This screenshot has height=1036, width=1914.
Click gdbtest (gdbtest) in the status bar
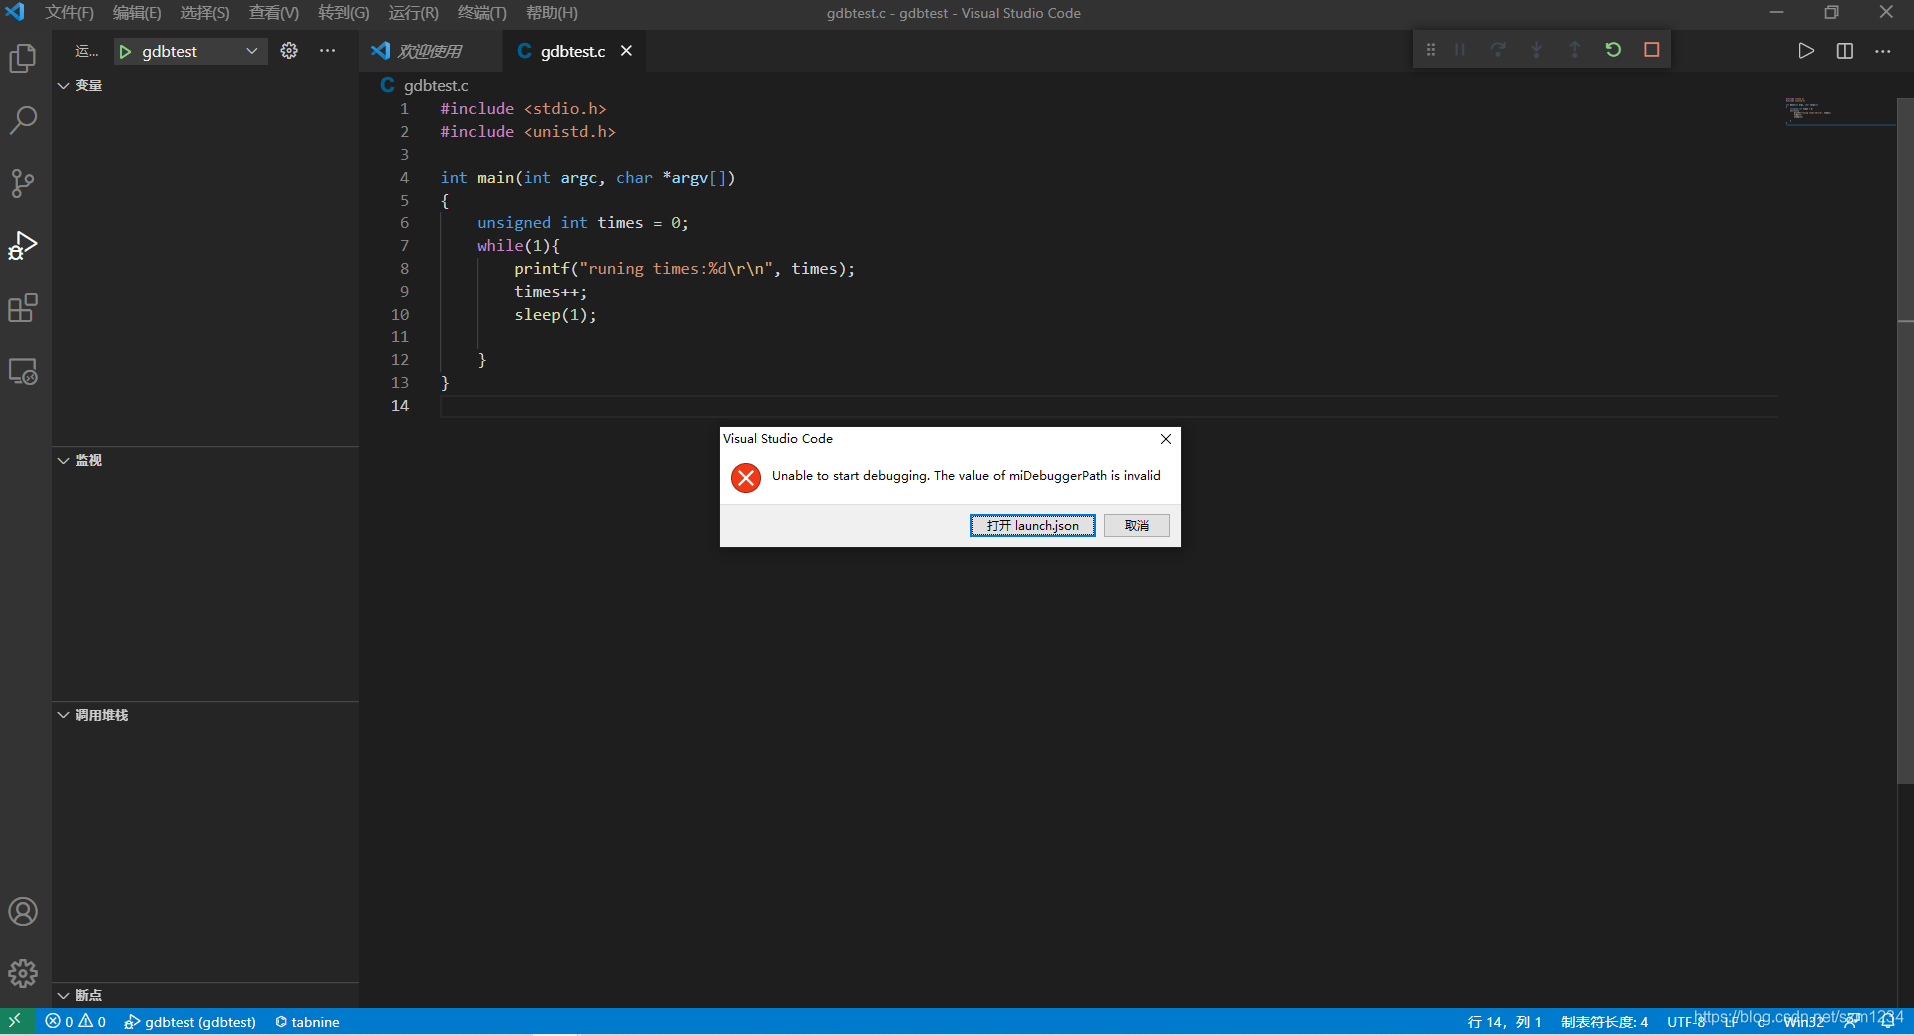pos(190,1022)
